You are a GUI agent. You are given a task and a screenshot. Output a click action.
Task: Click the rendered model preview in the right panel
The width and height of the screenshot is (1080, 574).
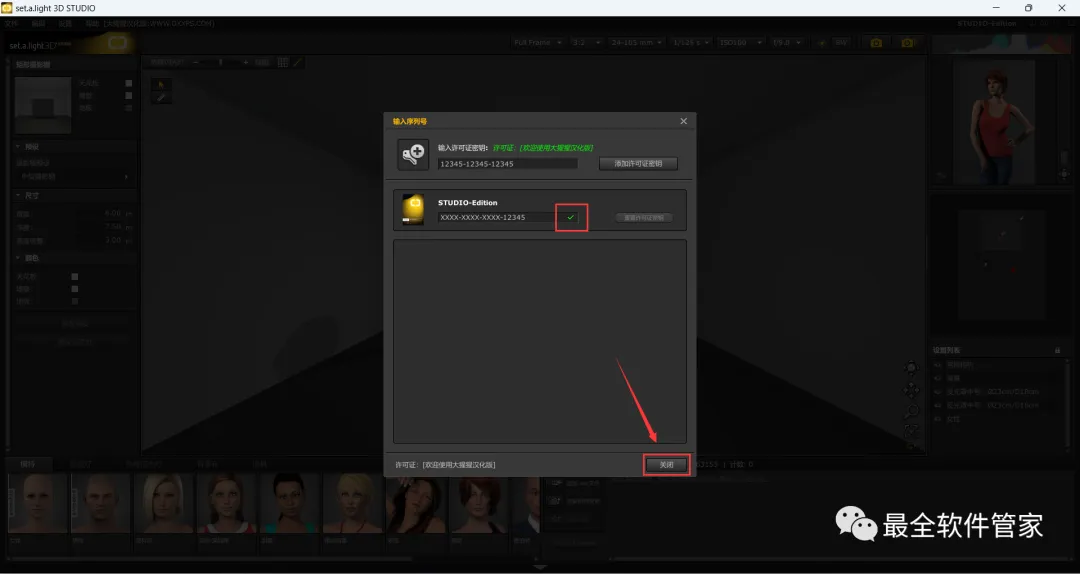point(995,123)
